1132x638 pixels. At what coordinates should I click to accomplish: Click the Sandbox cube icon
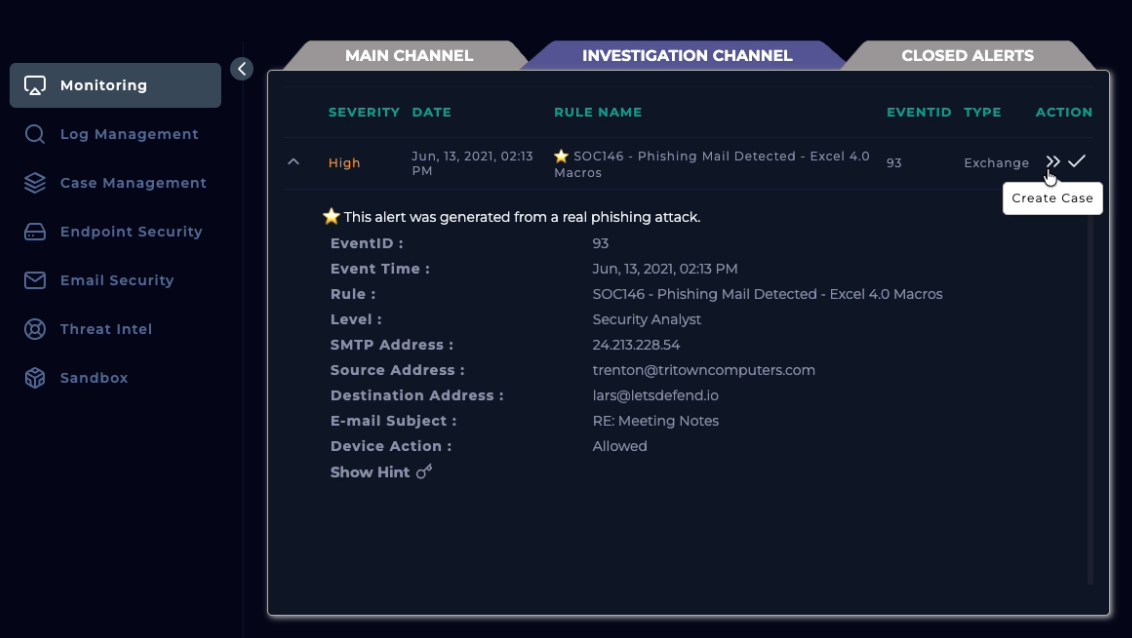[x=35, y=378]
